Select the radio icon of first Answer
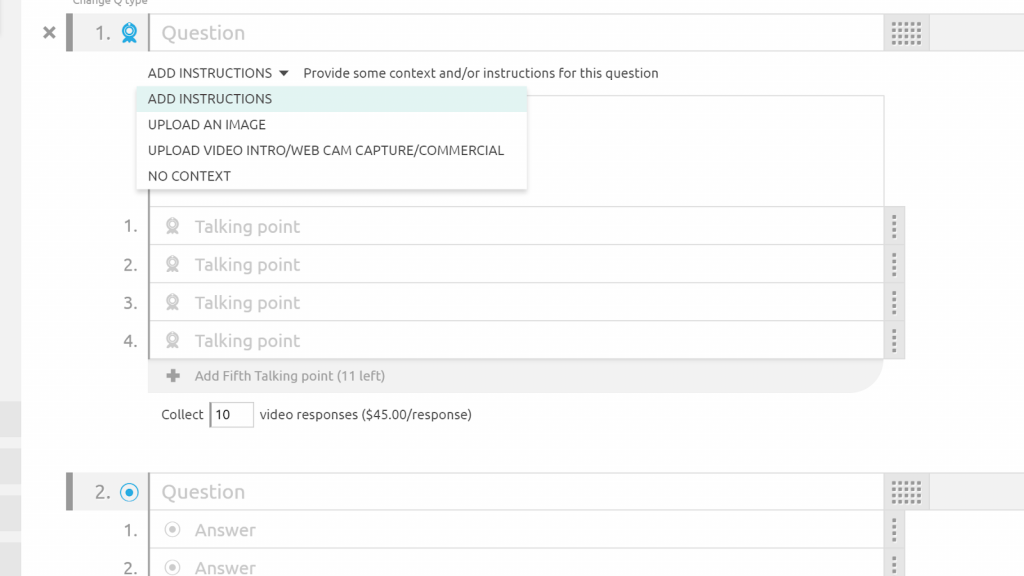This screenshot has width=1024, height=576. click(172, 530)
